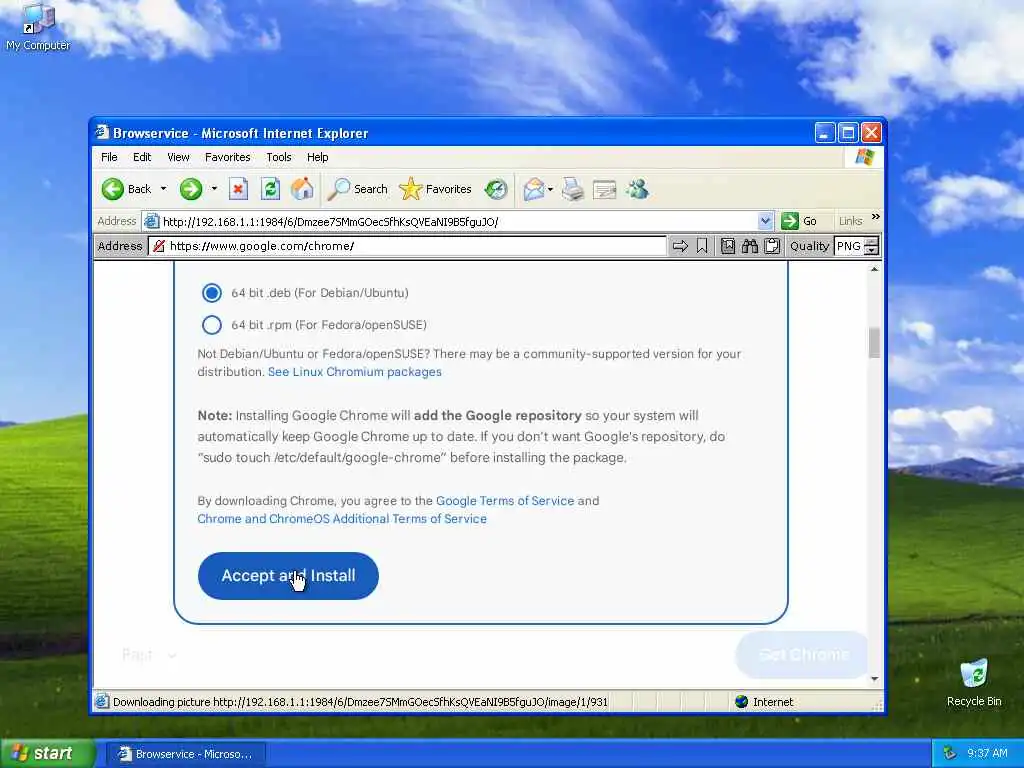Screen dimensions: 1024x768
Task: Open the IE address bar dropdown
Action: coord(765,221)
